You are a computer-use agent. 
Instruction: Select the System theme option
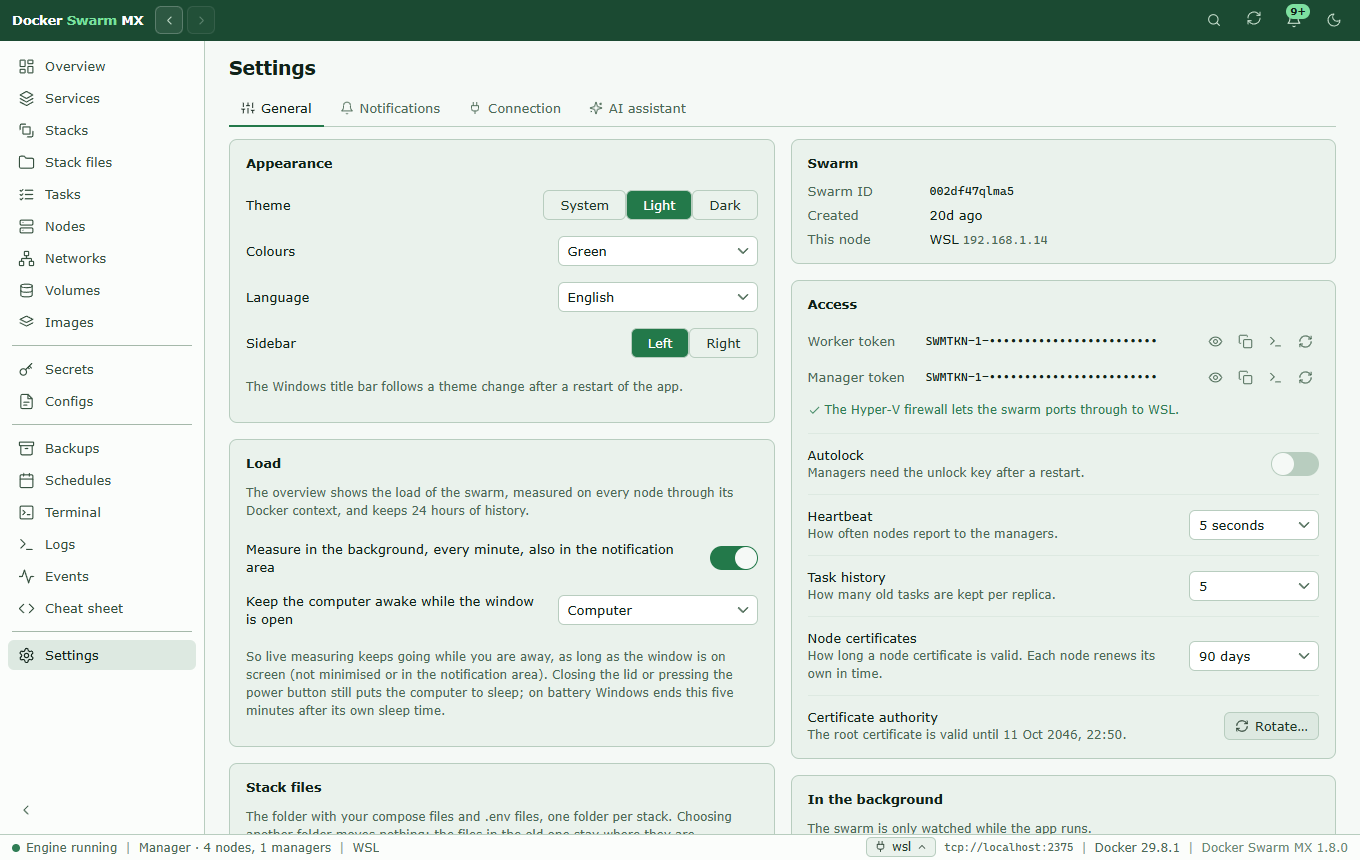click(x=584, y=205)
